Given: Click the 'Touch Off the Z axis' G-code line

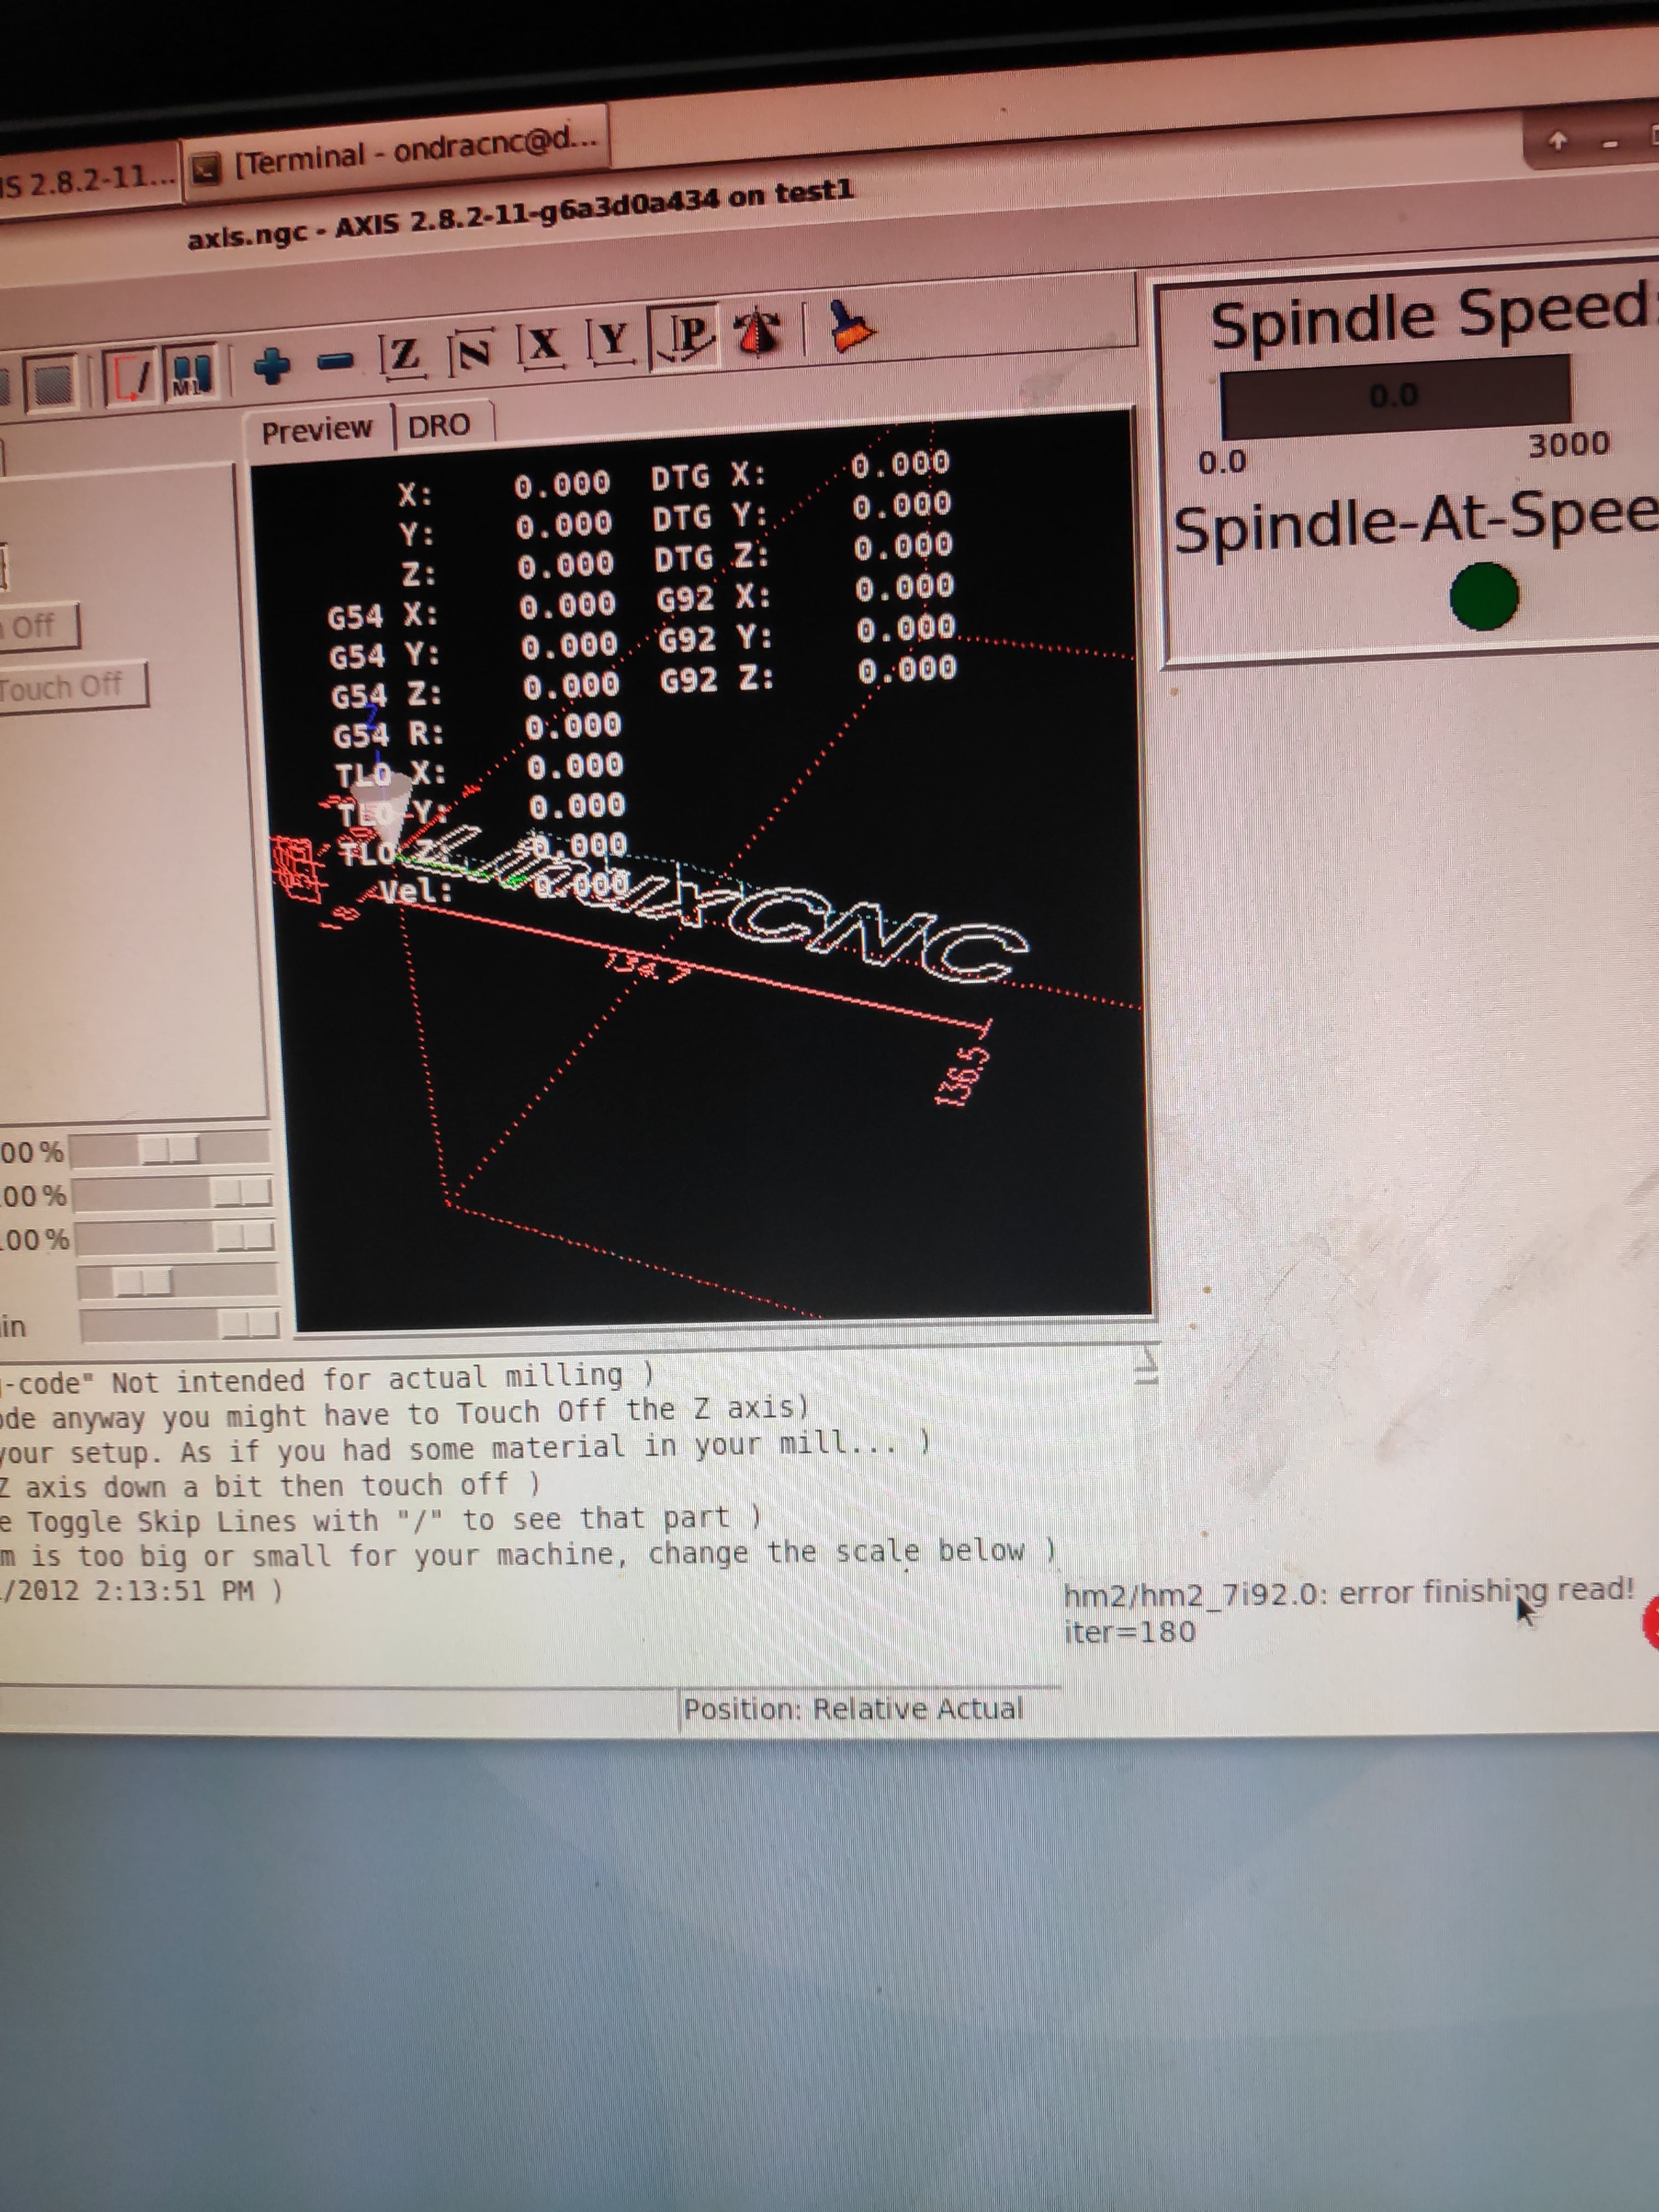Looking at the screenshot, I should [404, 1414].
